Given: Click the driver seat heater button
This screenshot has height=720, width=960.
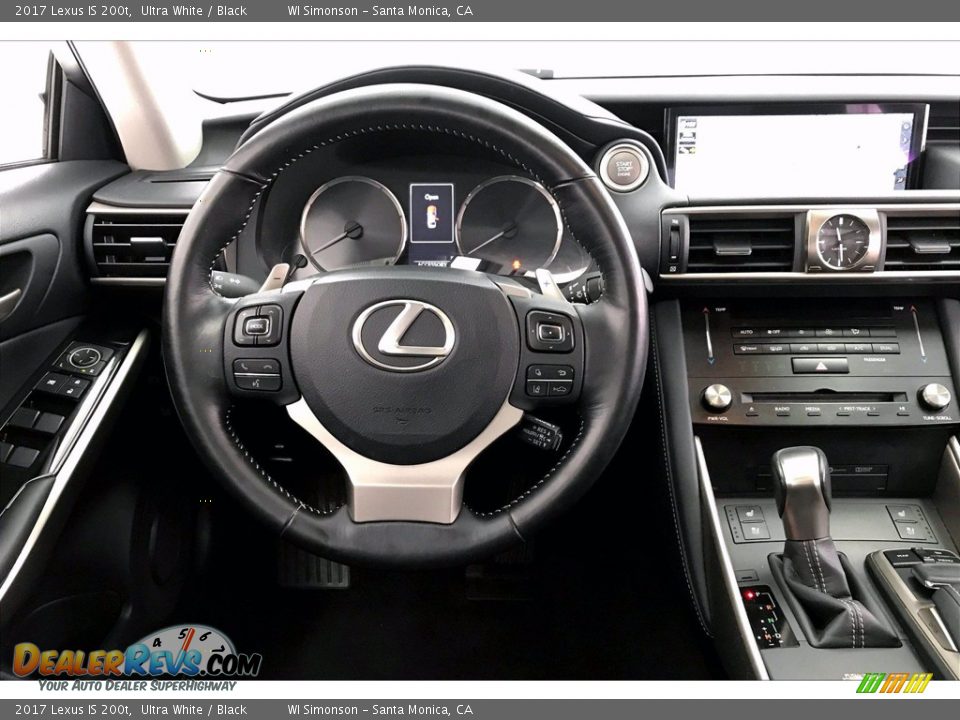Looking at the screenshot, I should coord(750,514).
